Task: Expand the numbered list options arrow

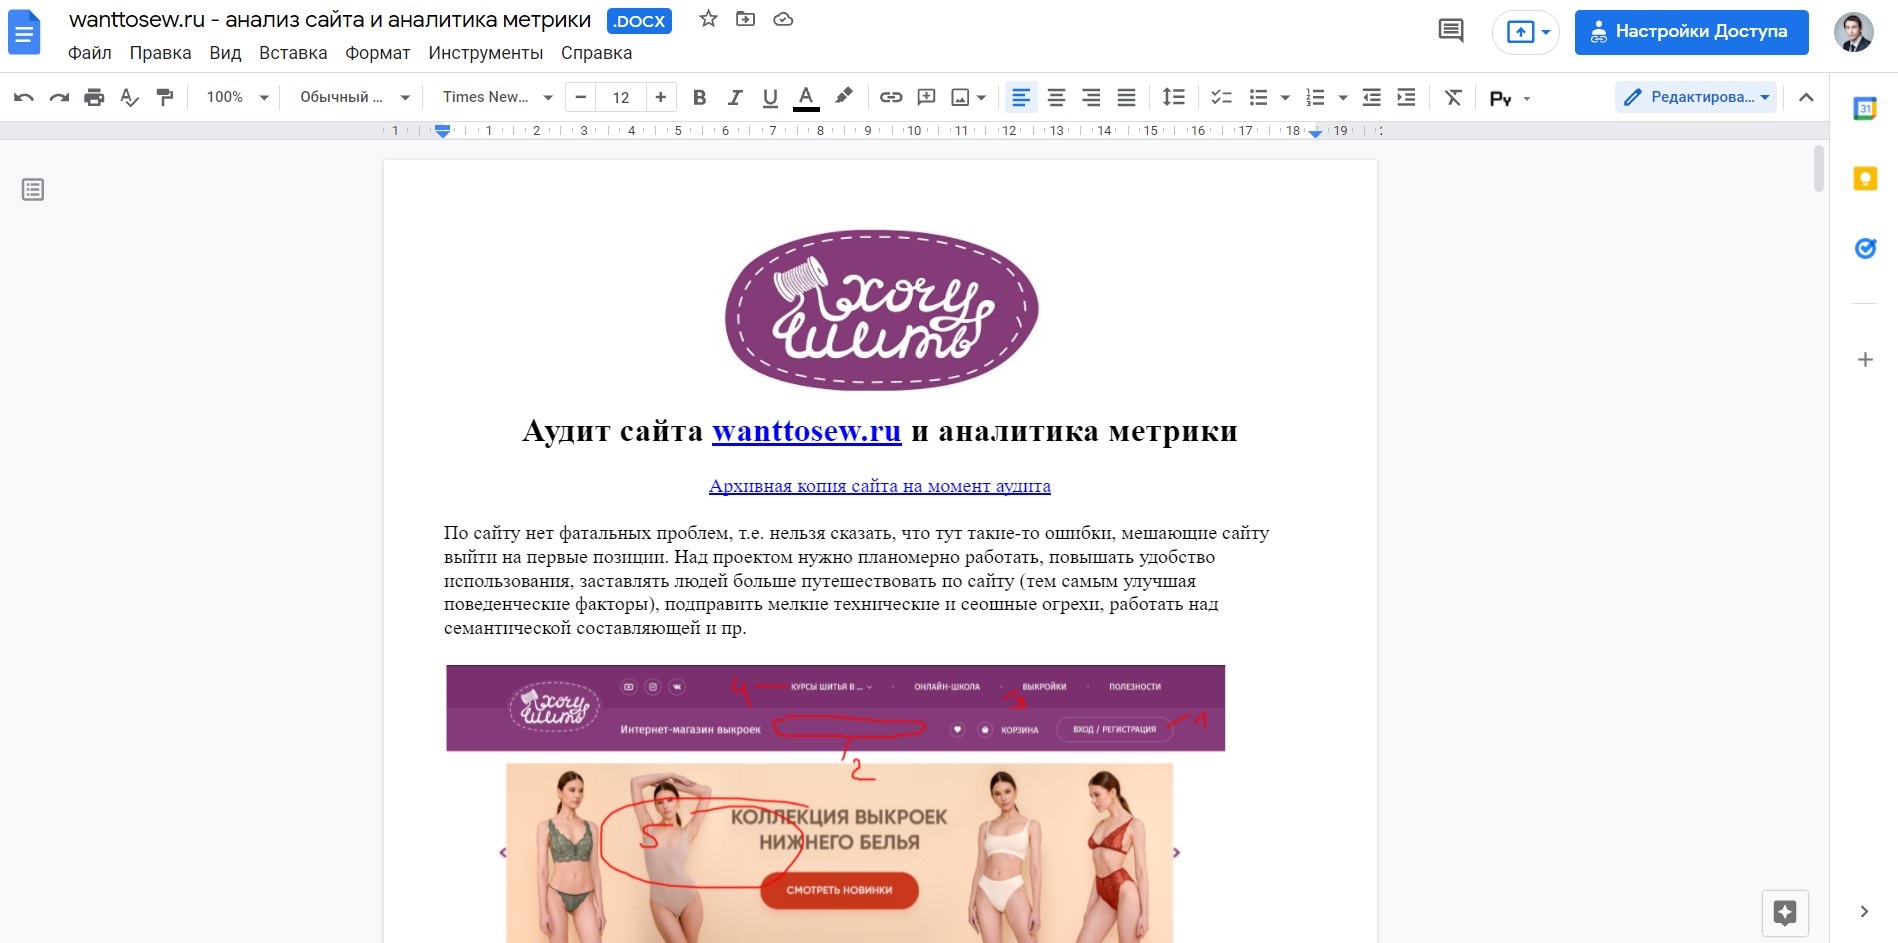Action: click(x=1342, y=98)
